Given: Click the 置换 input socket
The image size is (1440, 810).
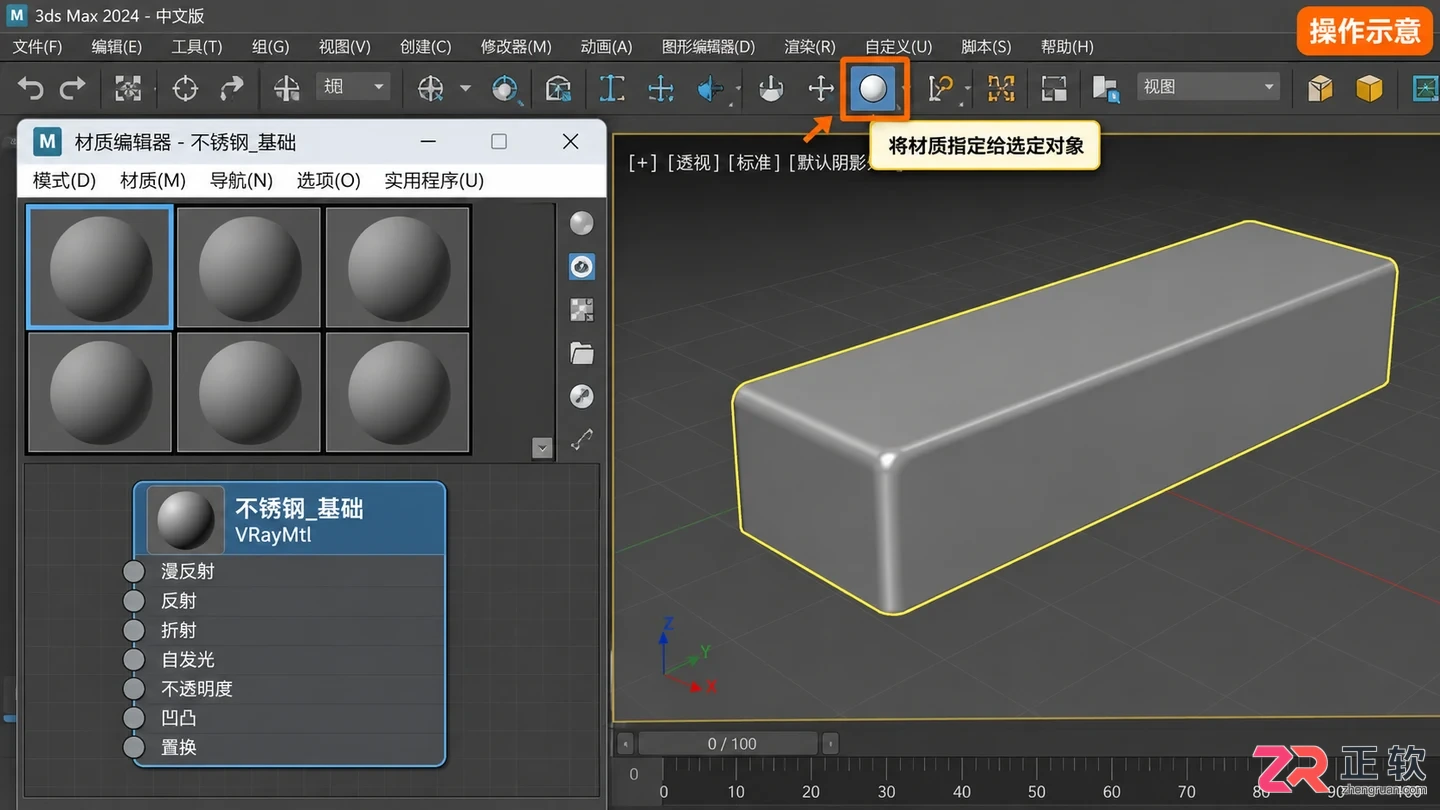Looking at the screenshot, I should (134, 747).
